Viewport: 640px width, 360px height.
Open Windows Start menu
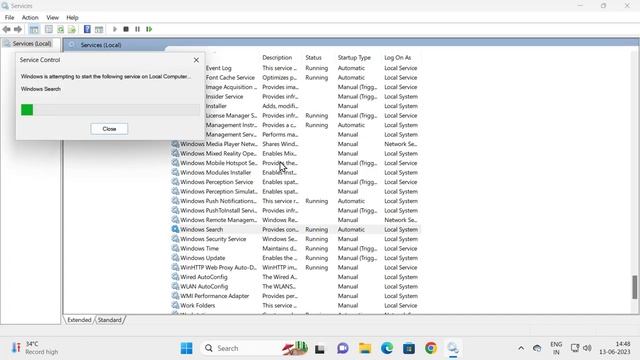point(187,348)
